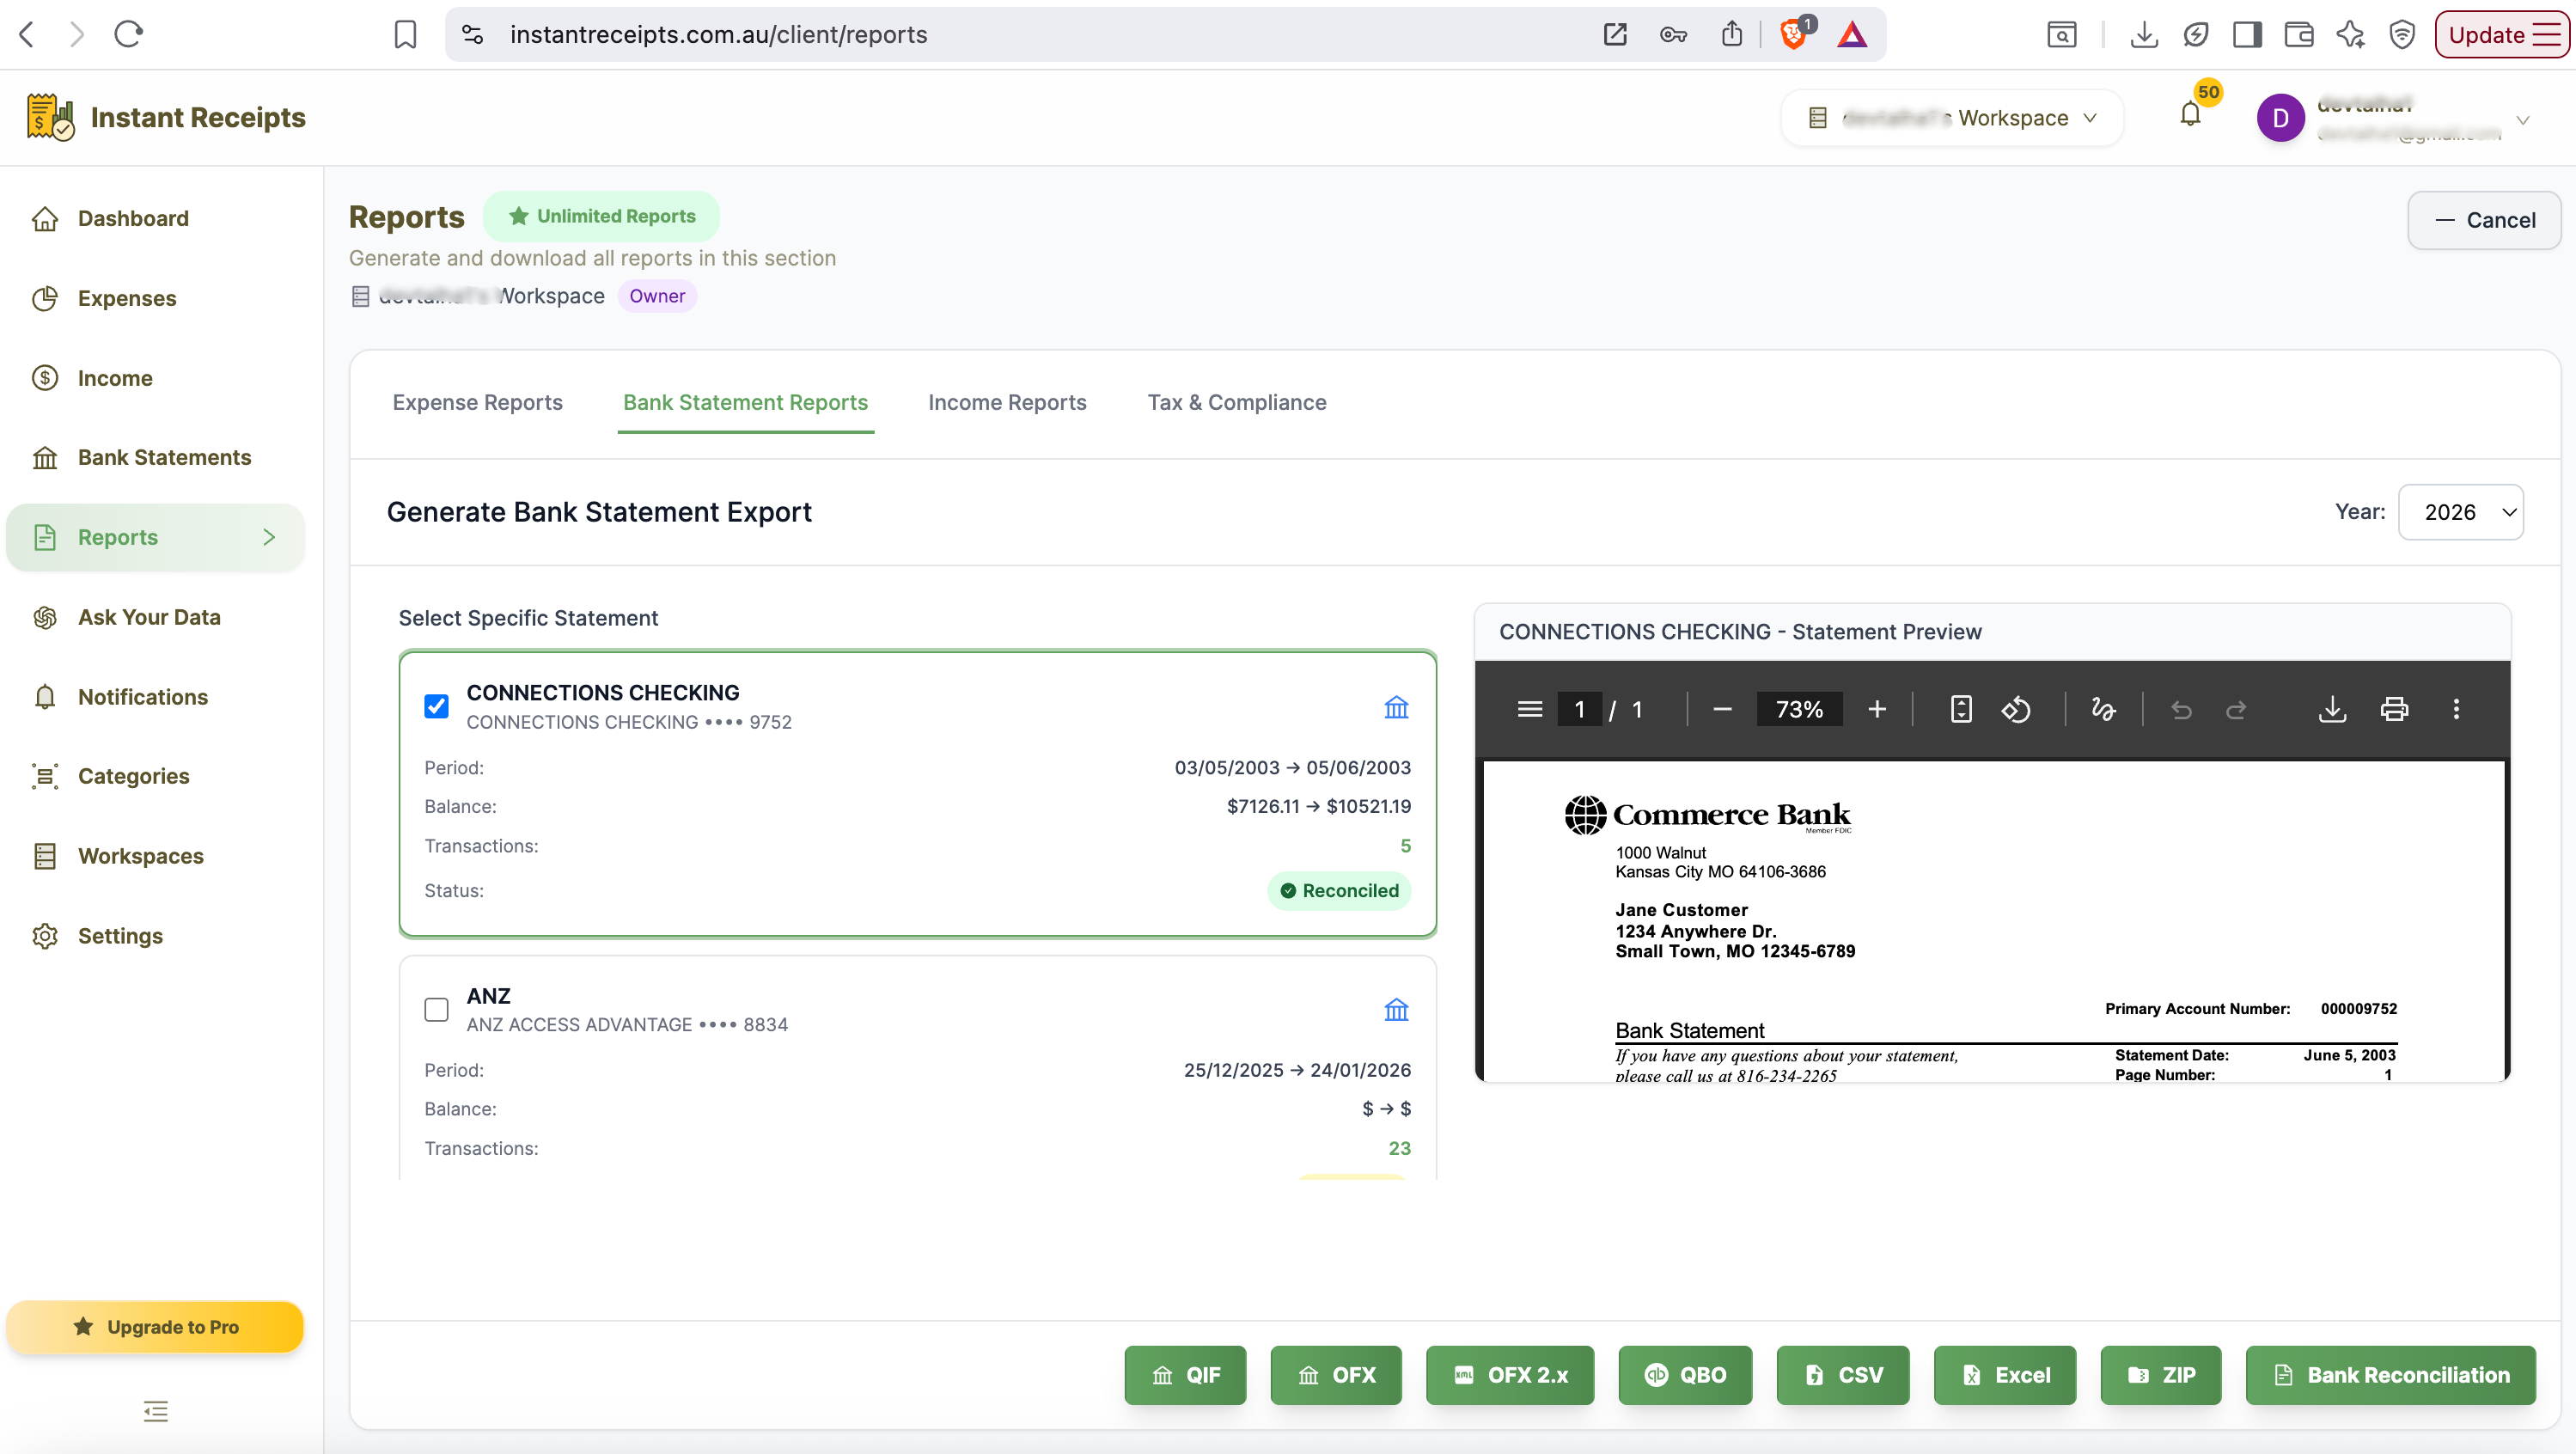Viewport: 2576px width, 1454px height.
Task: Switch to Income Reports tab
Action: pos(1007,402)
